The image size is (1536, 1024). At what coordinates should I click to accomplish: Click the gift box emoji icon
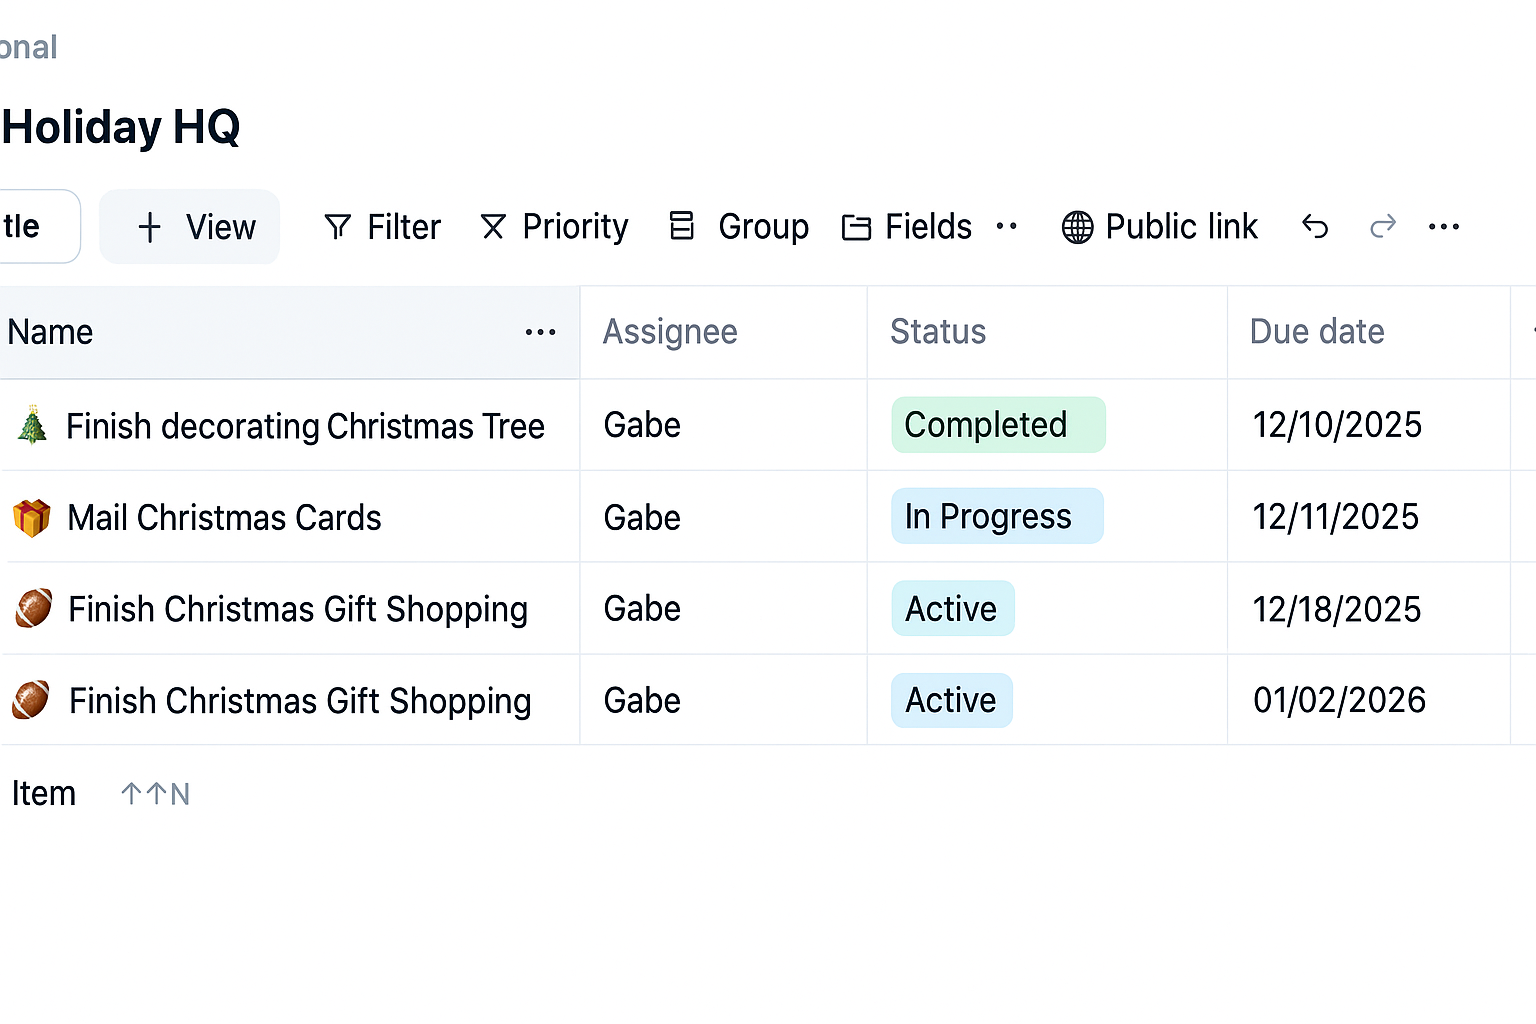(32, 518)
